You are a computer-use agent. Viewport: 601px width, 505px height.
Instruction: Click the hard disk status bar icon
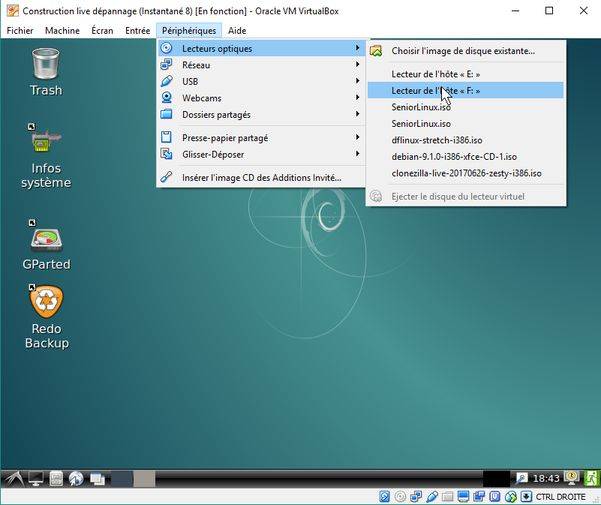click(x=384, y=497)
